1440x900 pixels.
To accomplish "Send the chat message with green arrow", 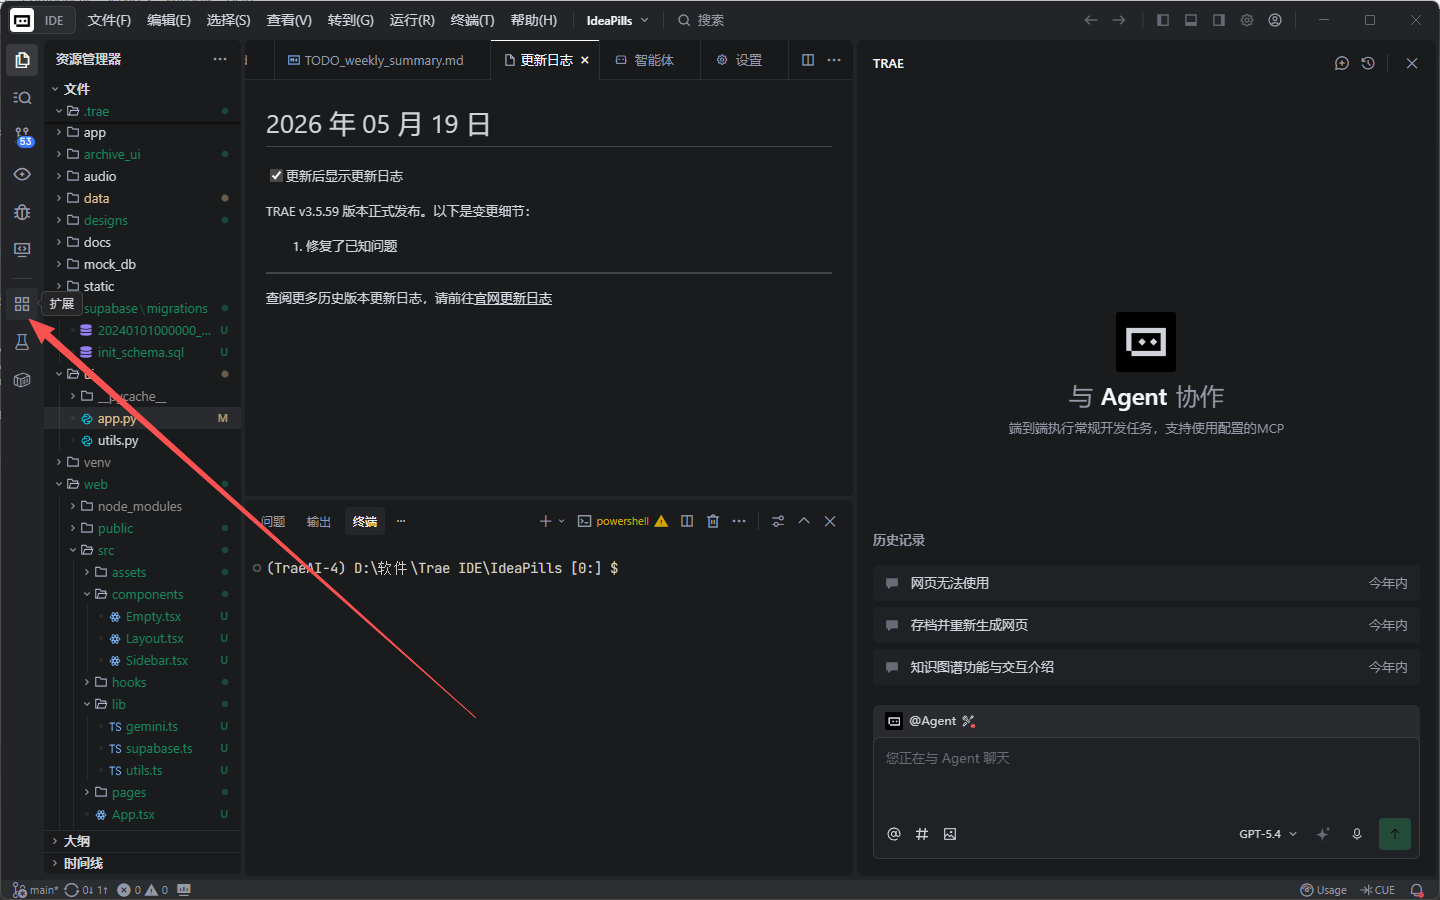I will click(x=1395, y=834).
